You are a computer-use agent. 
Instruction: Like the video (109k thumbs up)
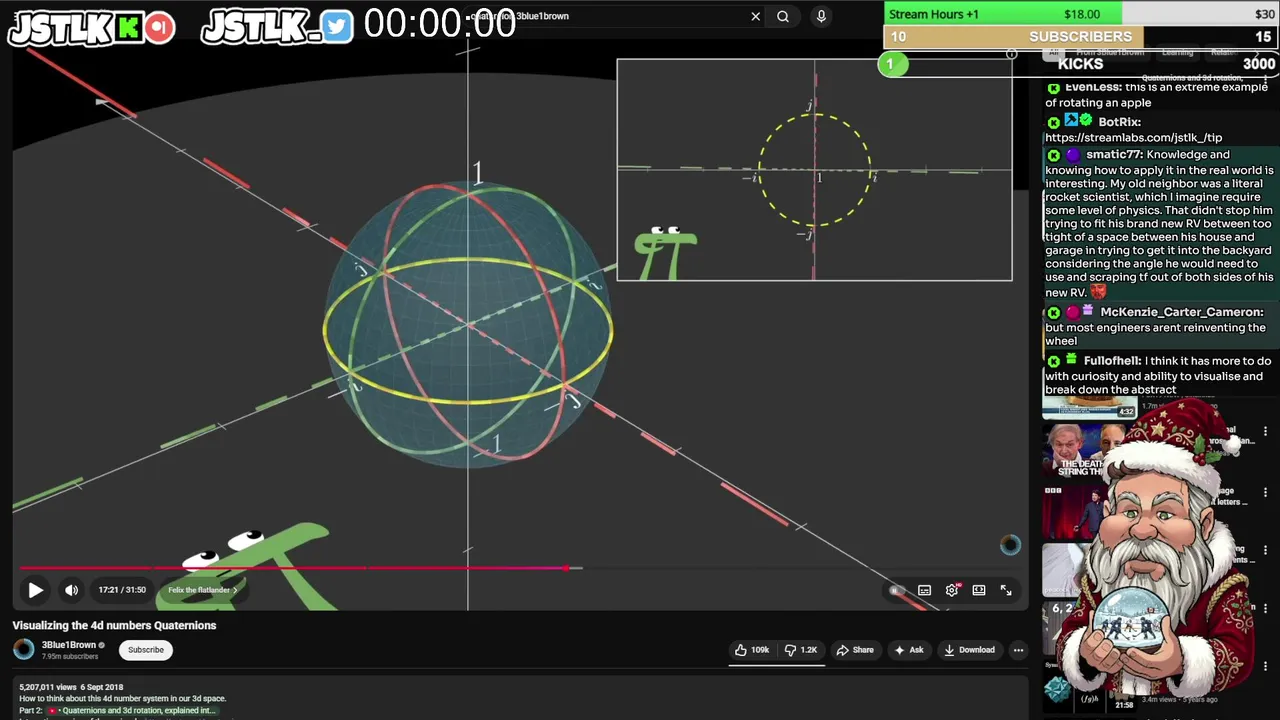(751, 650)
